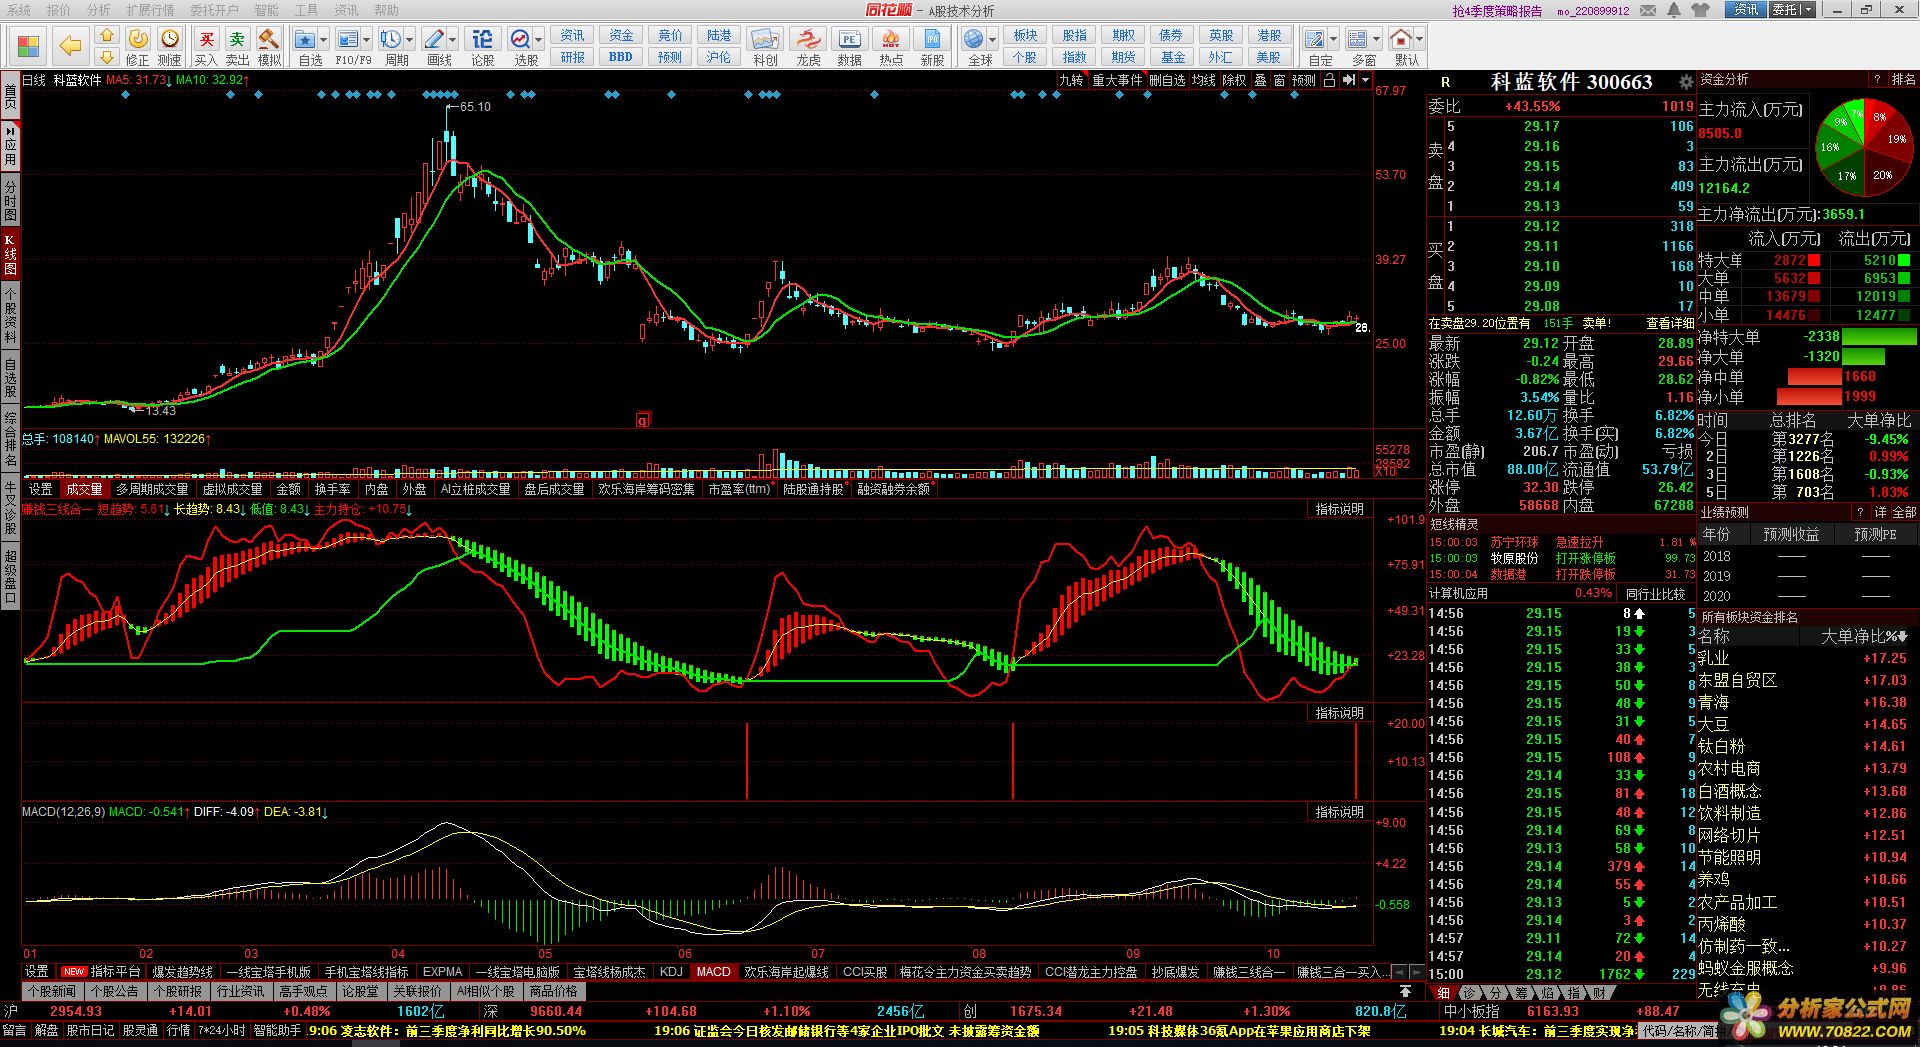This screenshot has height=1047, width=1920.
Task: Expand the dropdown arrow next to F10/F9
Action: (x=366, y=39)
